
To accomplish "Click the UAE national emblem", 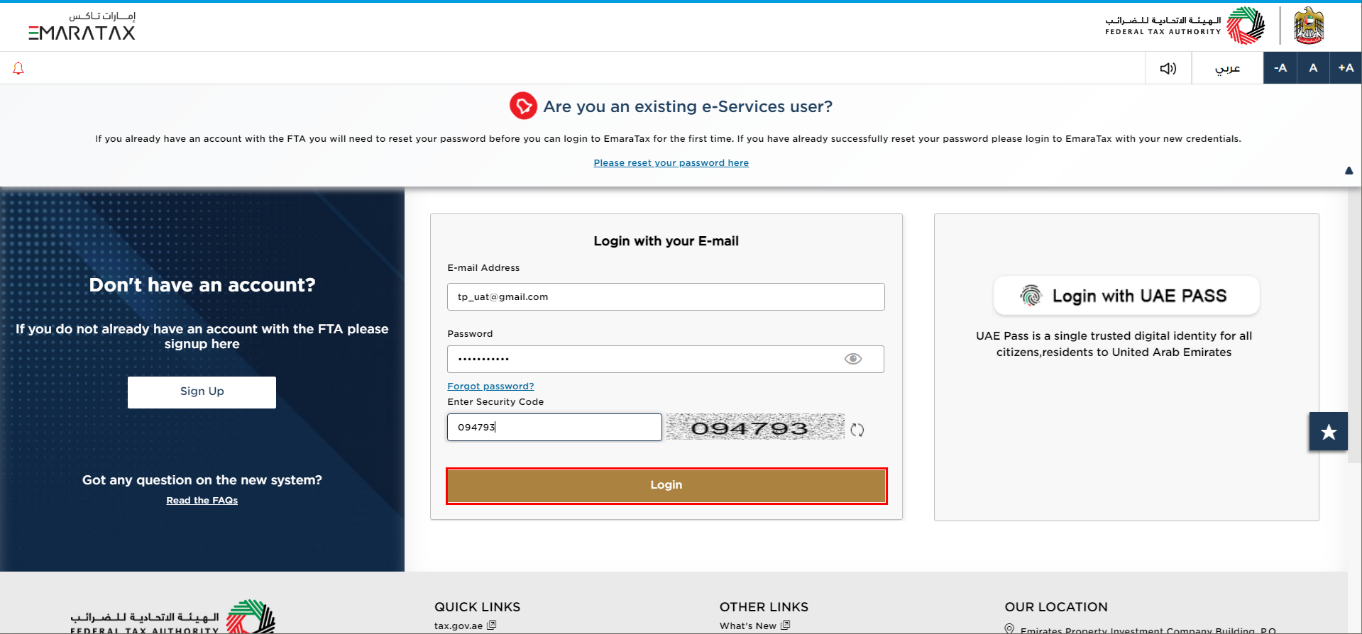I will click(1308, 26).
